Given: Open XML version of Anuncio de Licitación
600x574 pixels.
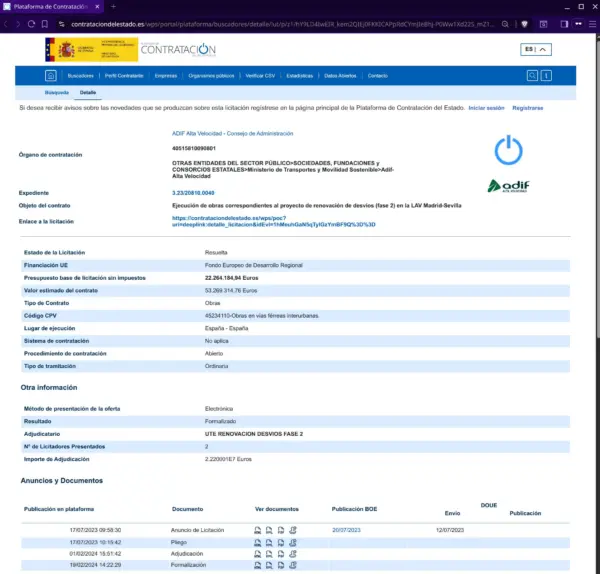Looking at the screenshot, I should [269, 530].
